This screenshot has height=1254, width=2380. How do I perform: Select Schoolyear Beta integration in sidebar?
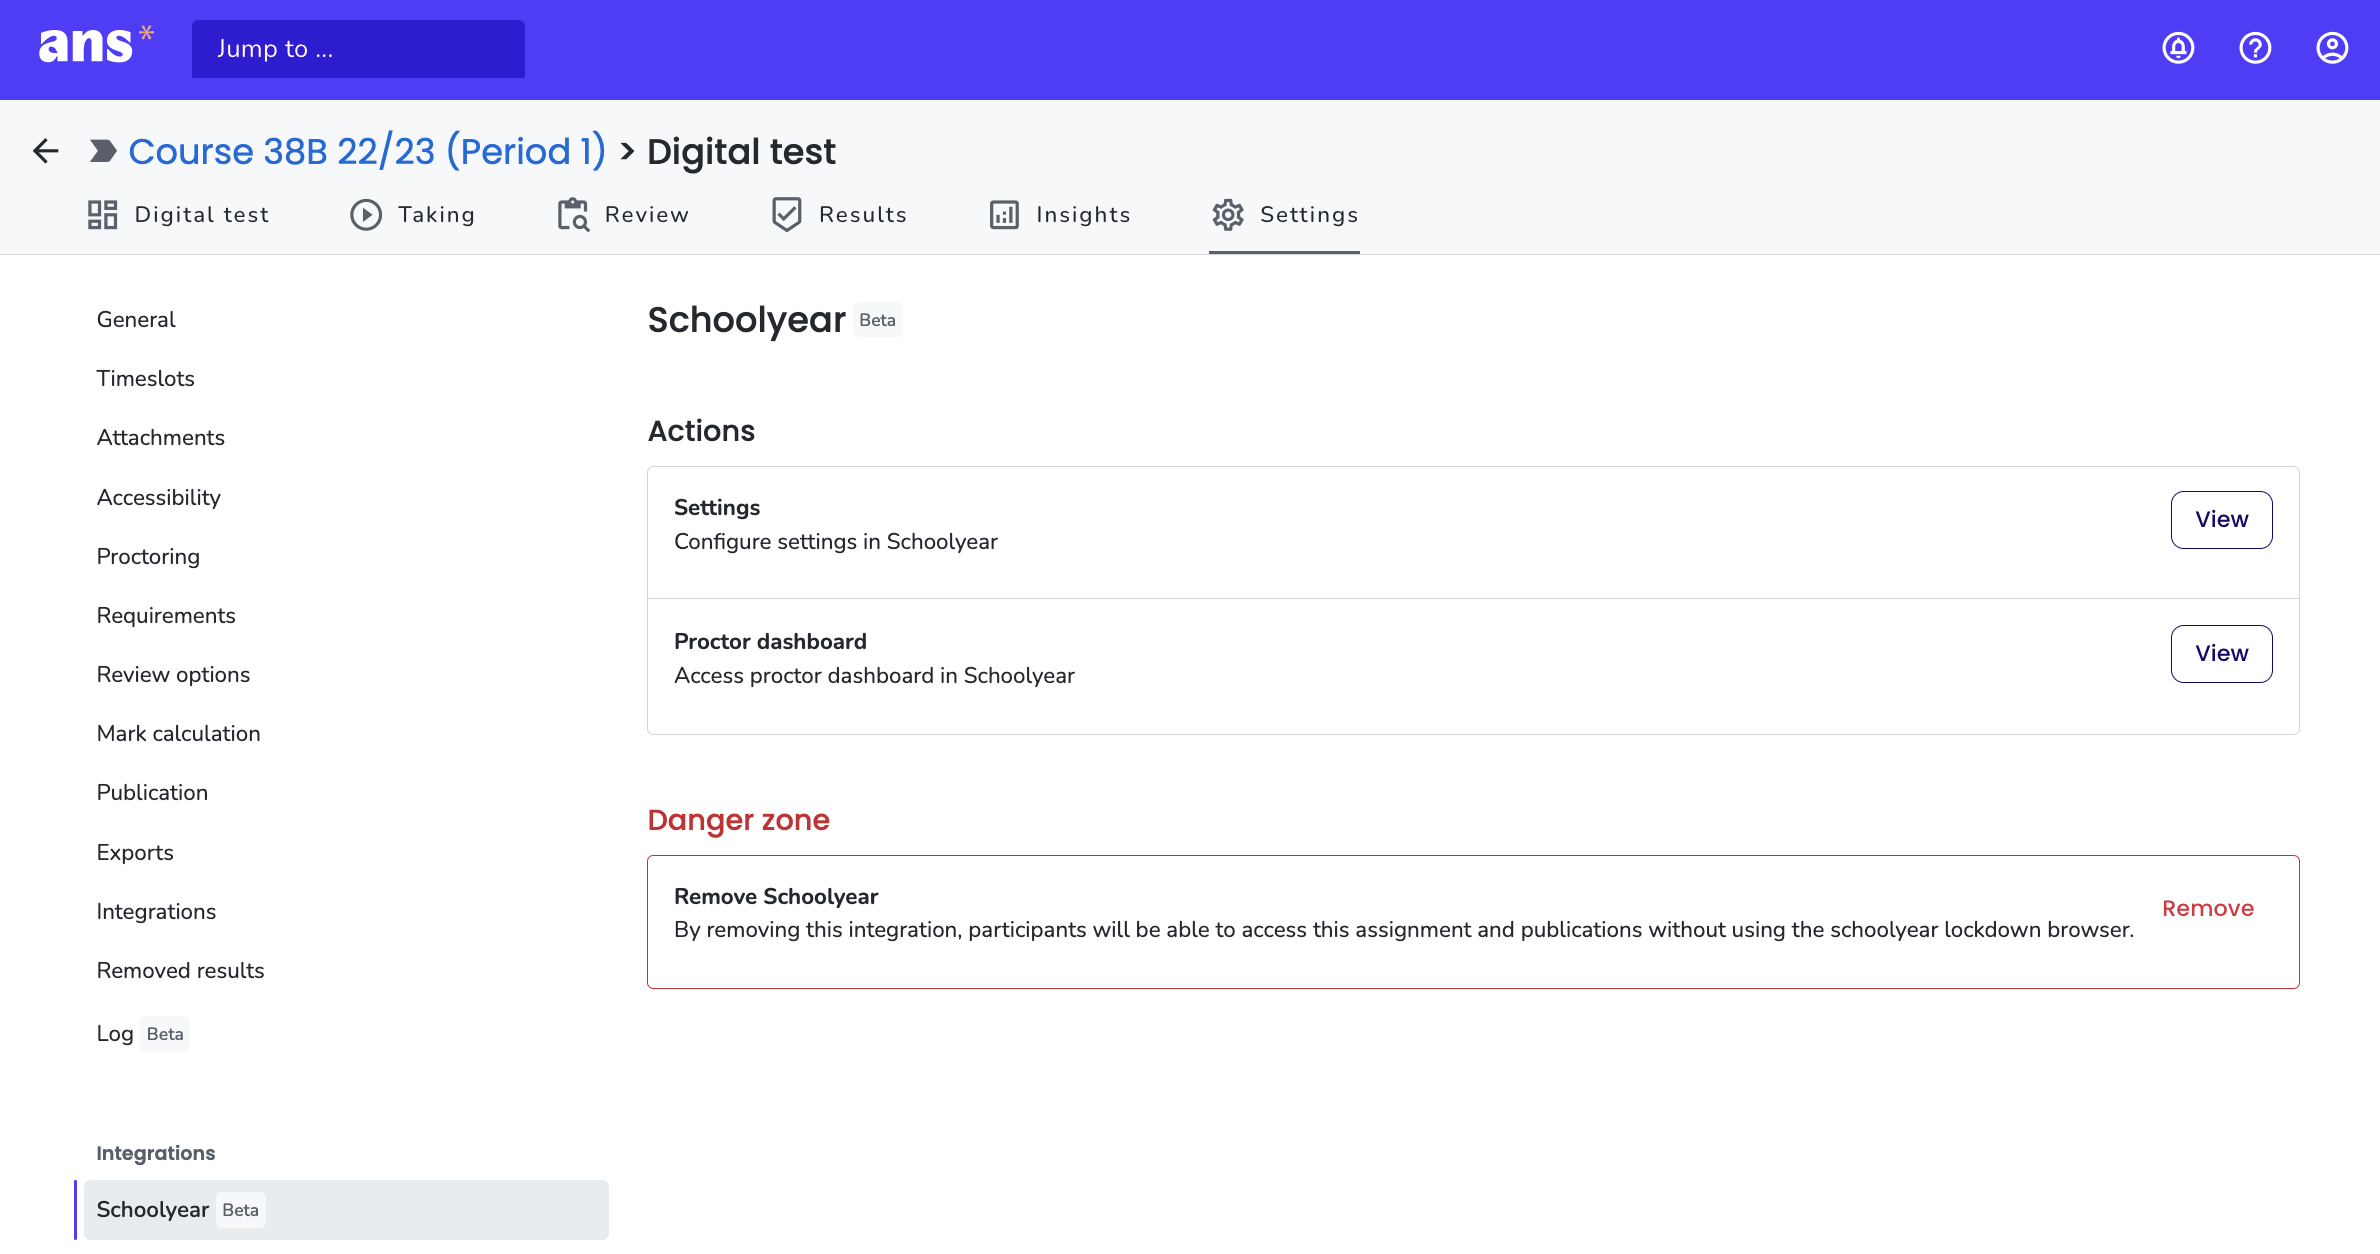pos(346,1210)
